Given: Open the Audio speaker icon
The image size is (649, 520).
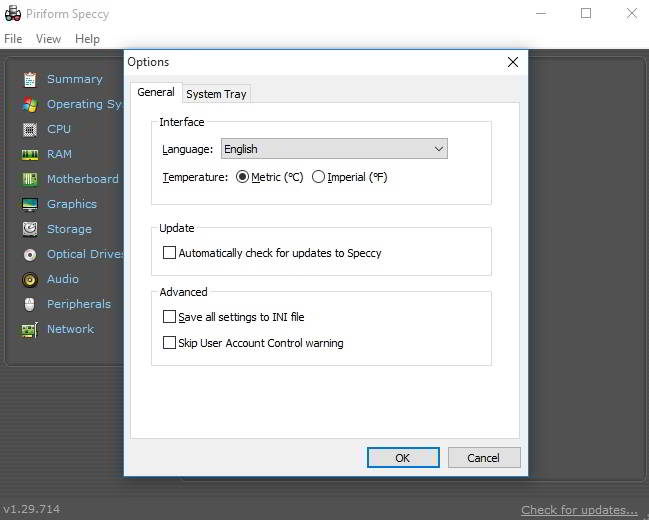Looking at the screenshot, I should 29,279.
